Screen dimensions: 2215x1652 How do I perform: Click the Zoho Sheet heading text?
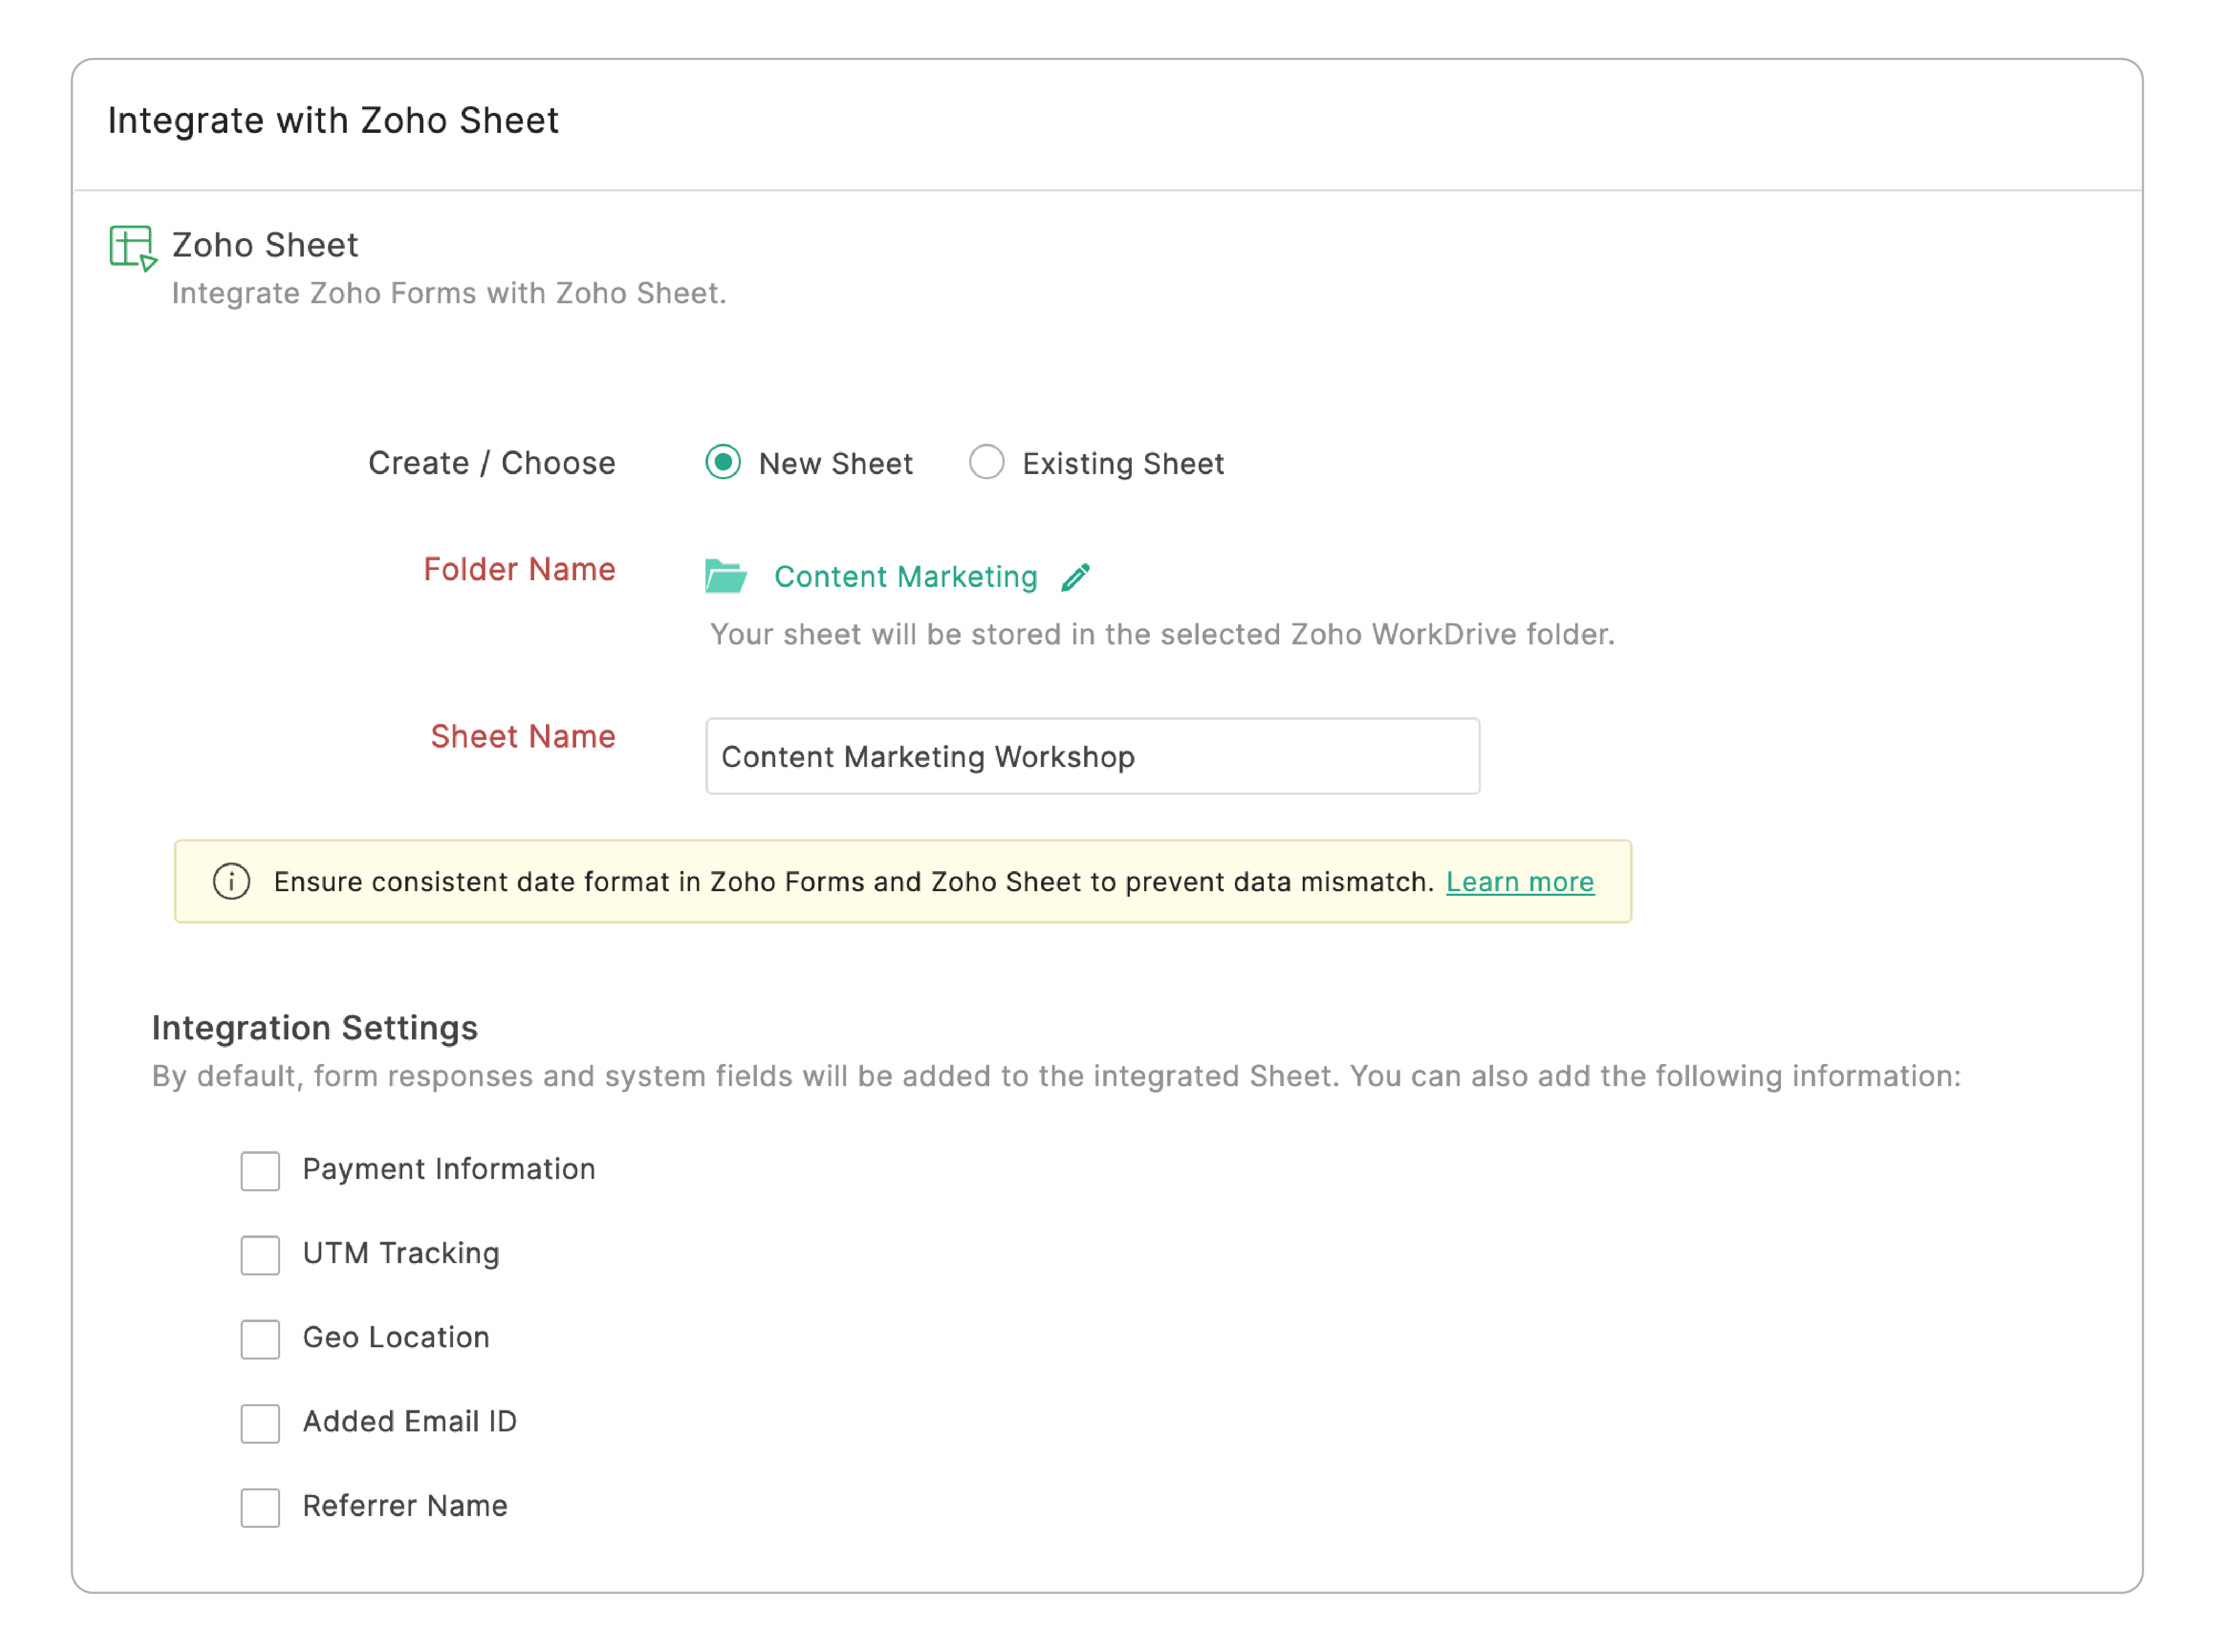(x=265, y=245)
